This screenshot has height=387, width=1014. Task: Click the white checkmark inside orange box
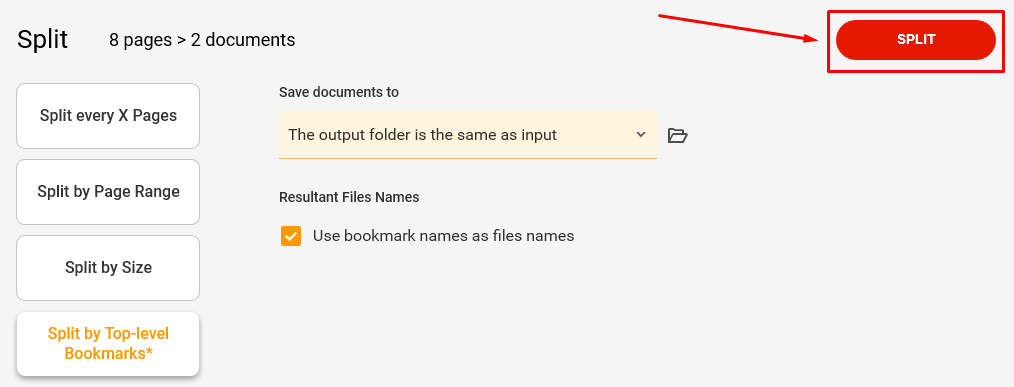coord(291,236)
